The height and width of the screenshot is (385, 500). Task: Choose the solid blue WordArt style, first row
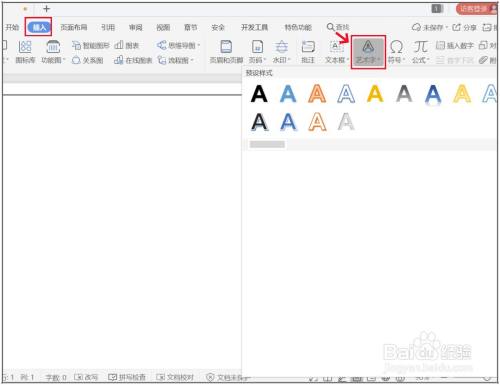click(288, 94)
